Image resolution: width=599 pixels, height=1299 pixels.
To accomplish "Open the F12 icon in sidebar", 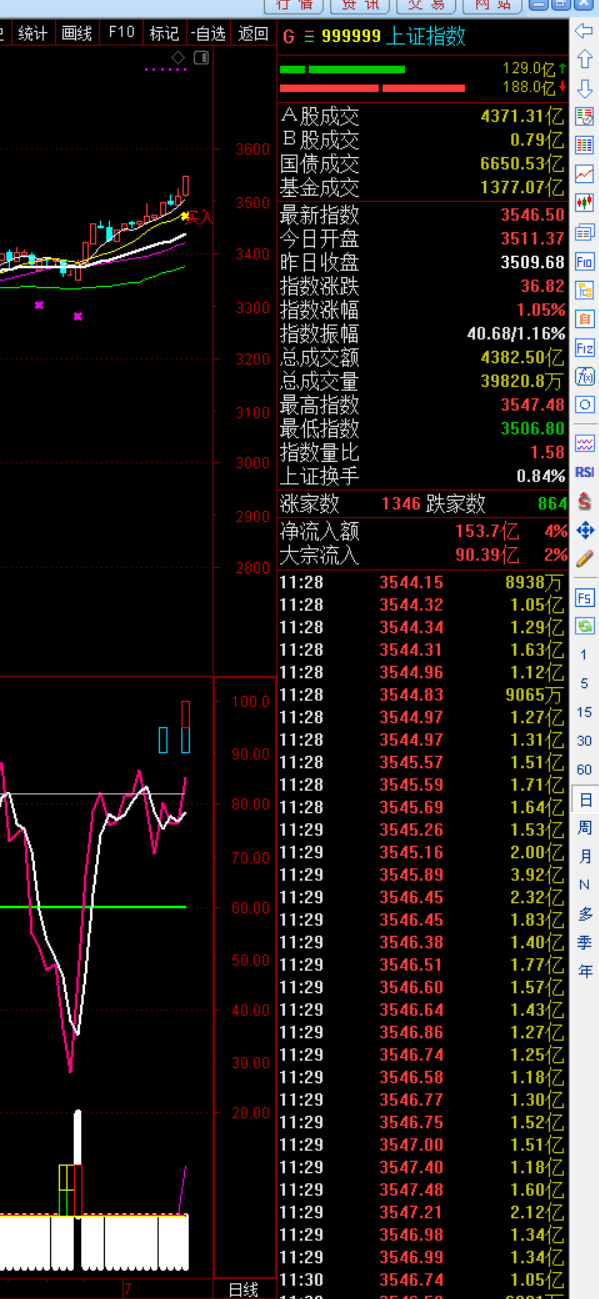I will coord(584,348).
